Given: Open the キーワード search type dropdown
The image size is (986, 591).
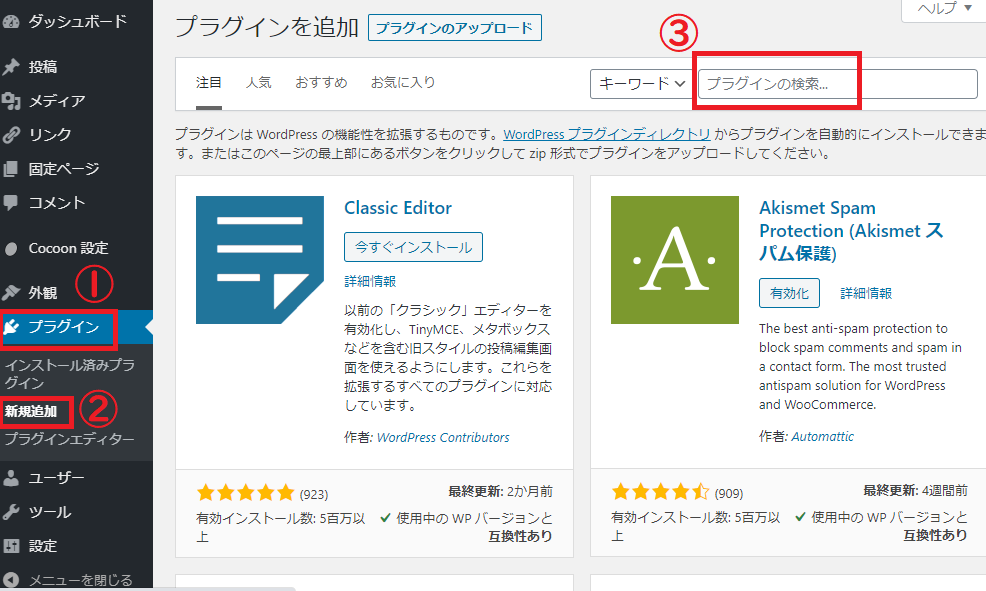Looking at the screenshot, I should (641, 84).
